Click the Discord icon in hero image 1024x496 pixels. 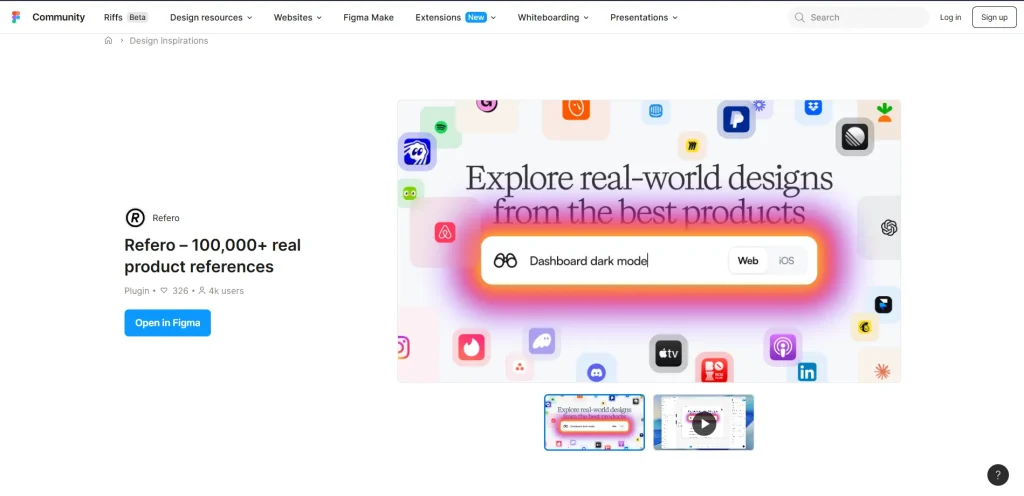[596, 373]
